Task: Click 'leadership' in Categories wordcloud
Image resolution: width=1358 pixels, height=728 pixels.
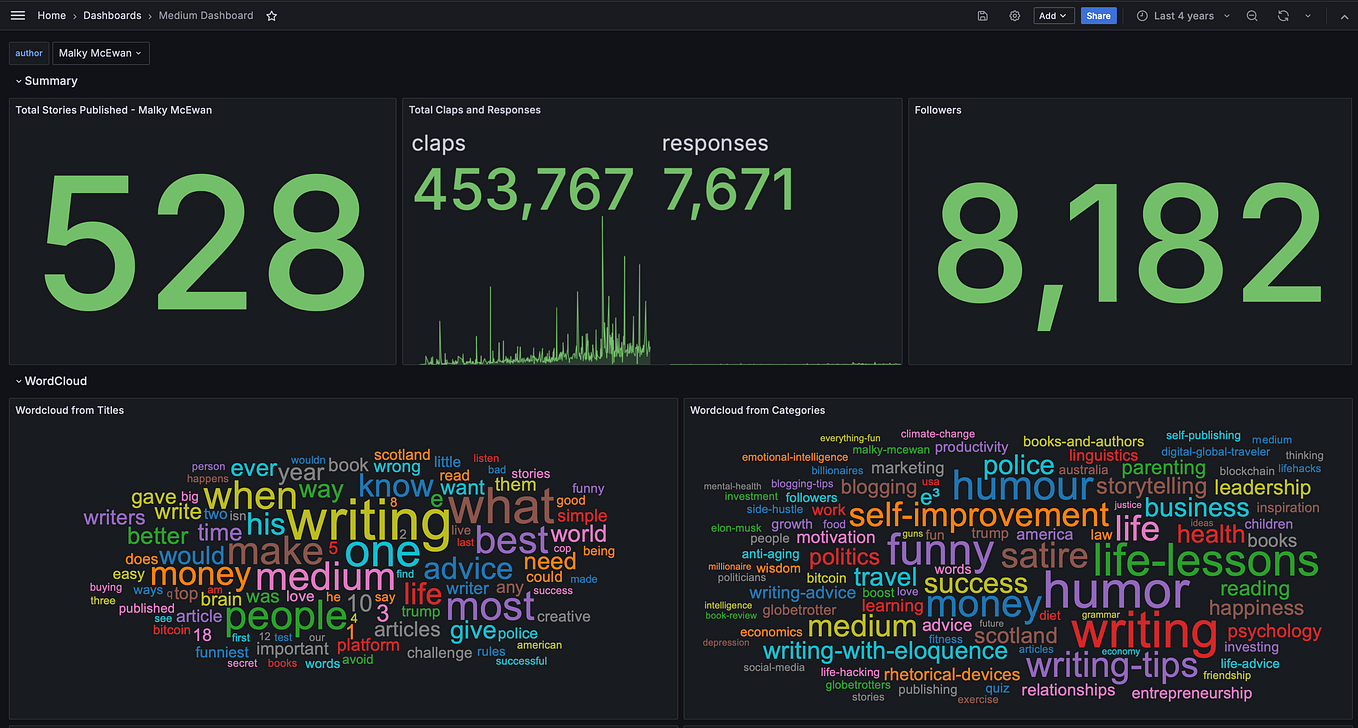Action: click(x=1262, y=488)
